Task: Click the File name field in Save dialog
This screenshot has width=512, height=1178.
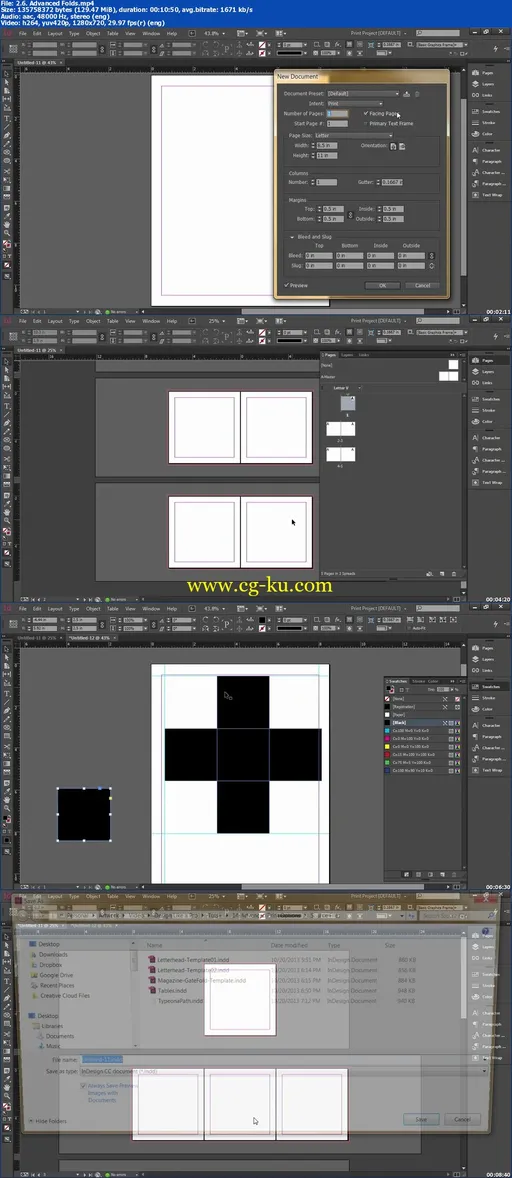Action: click(285, 1059)
